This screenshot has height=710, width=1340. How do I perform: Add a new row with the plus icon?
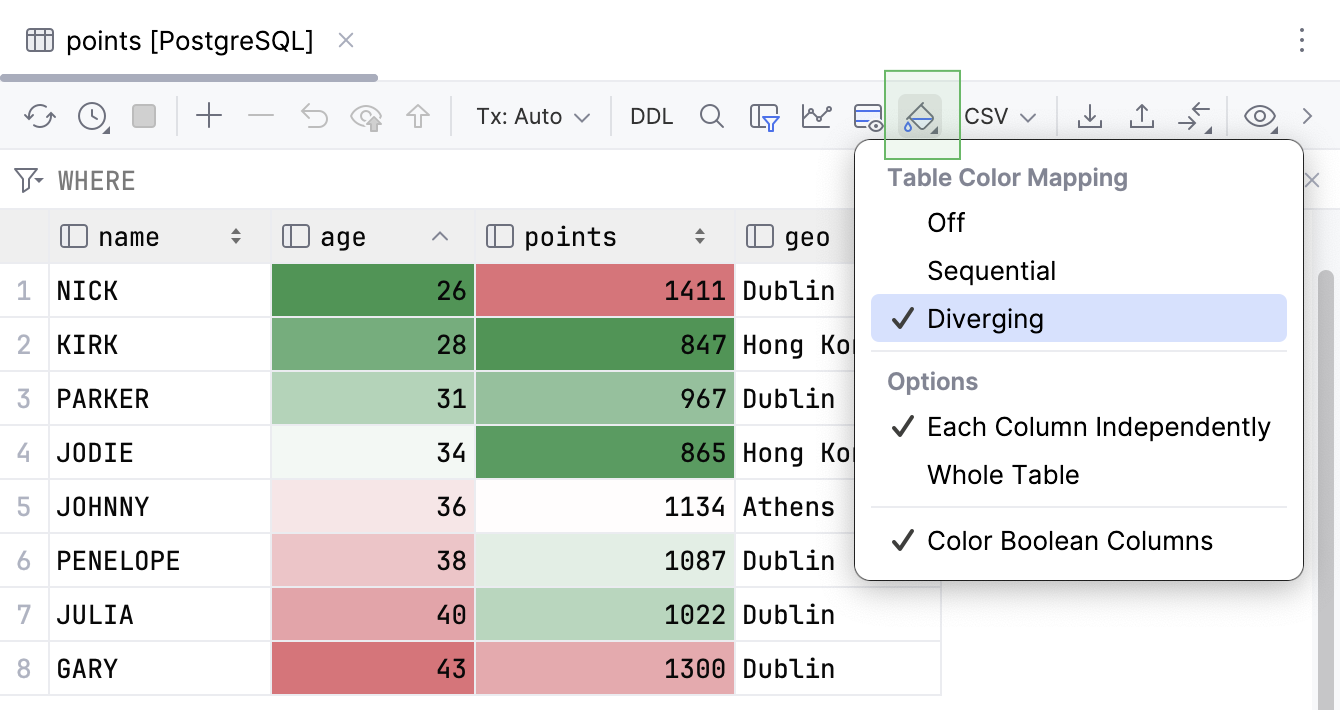(209, 115)
